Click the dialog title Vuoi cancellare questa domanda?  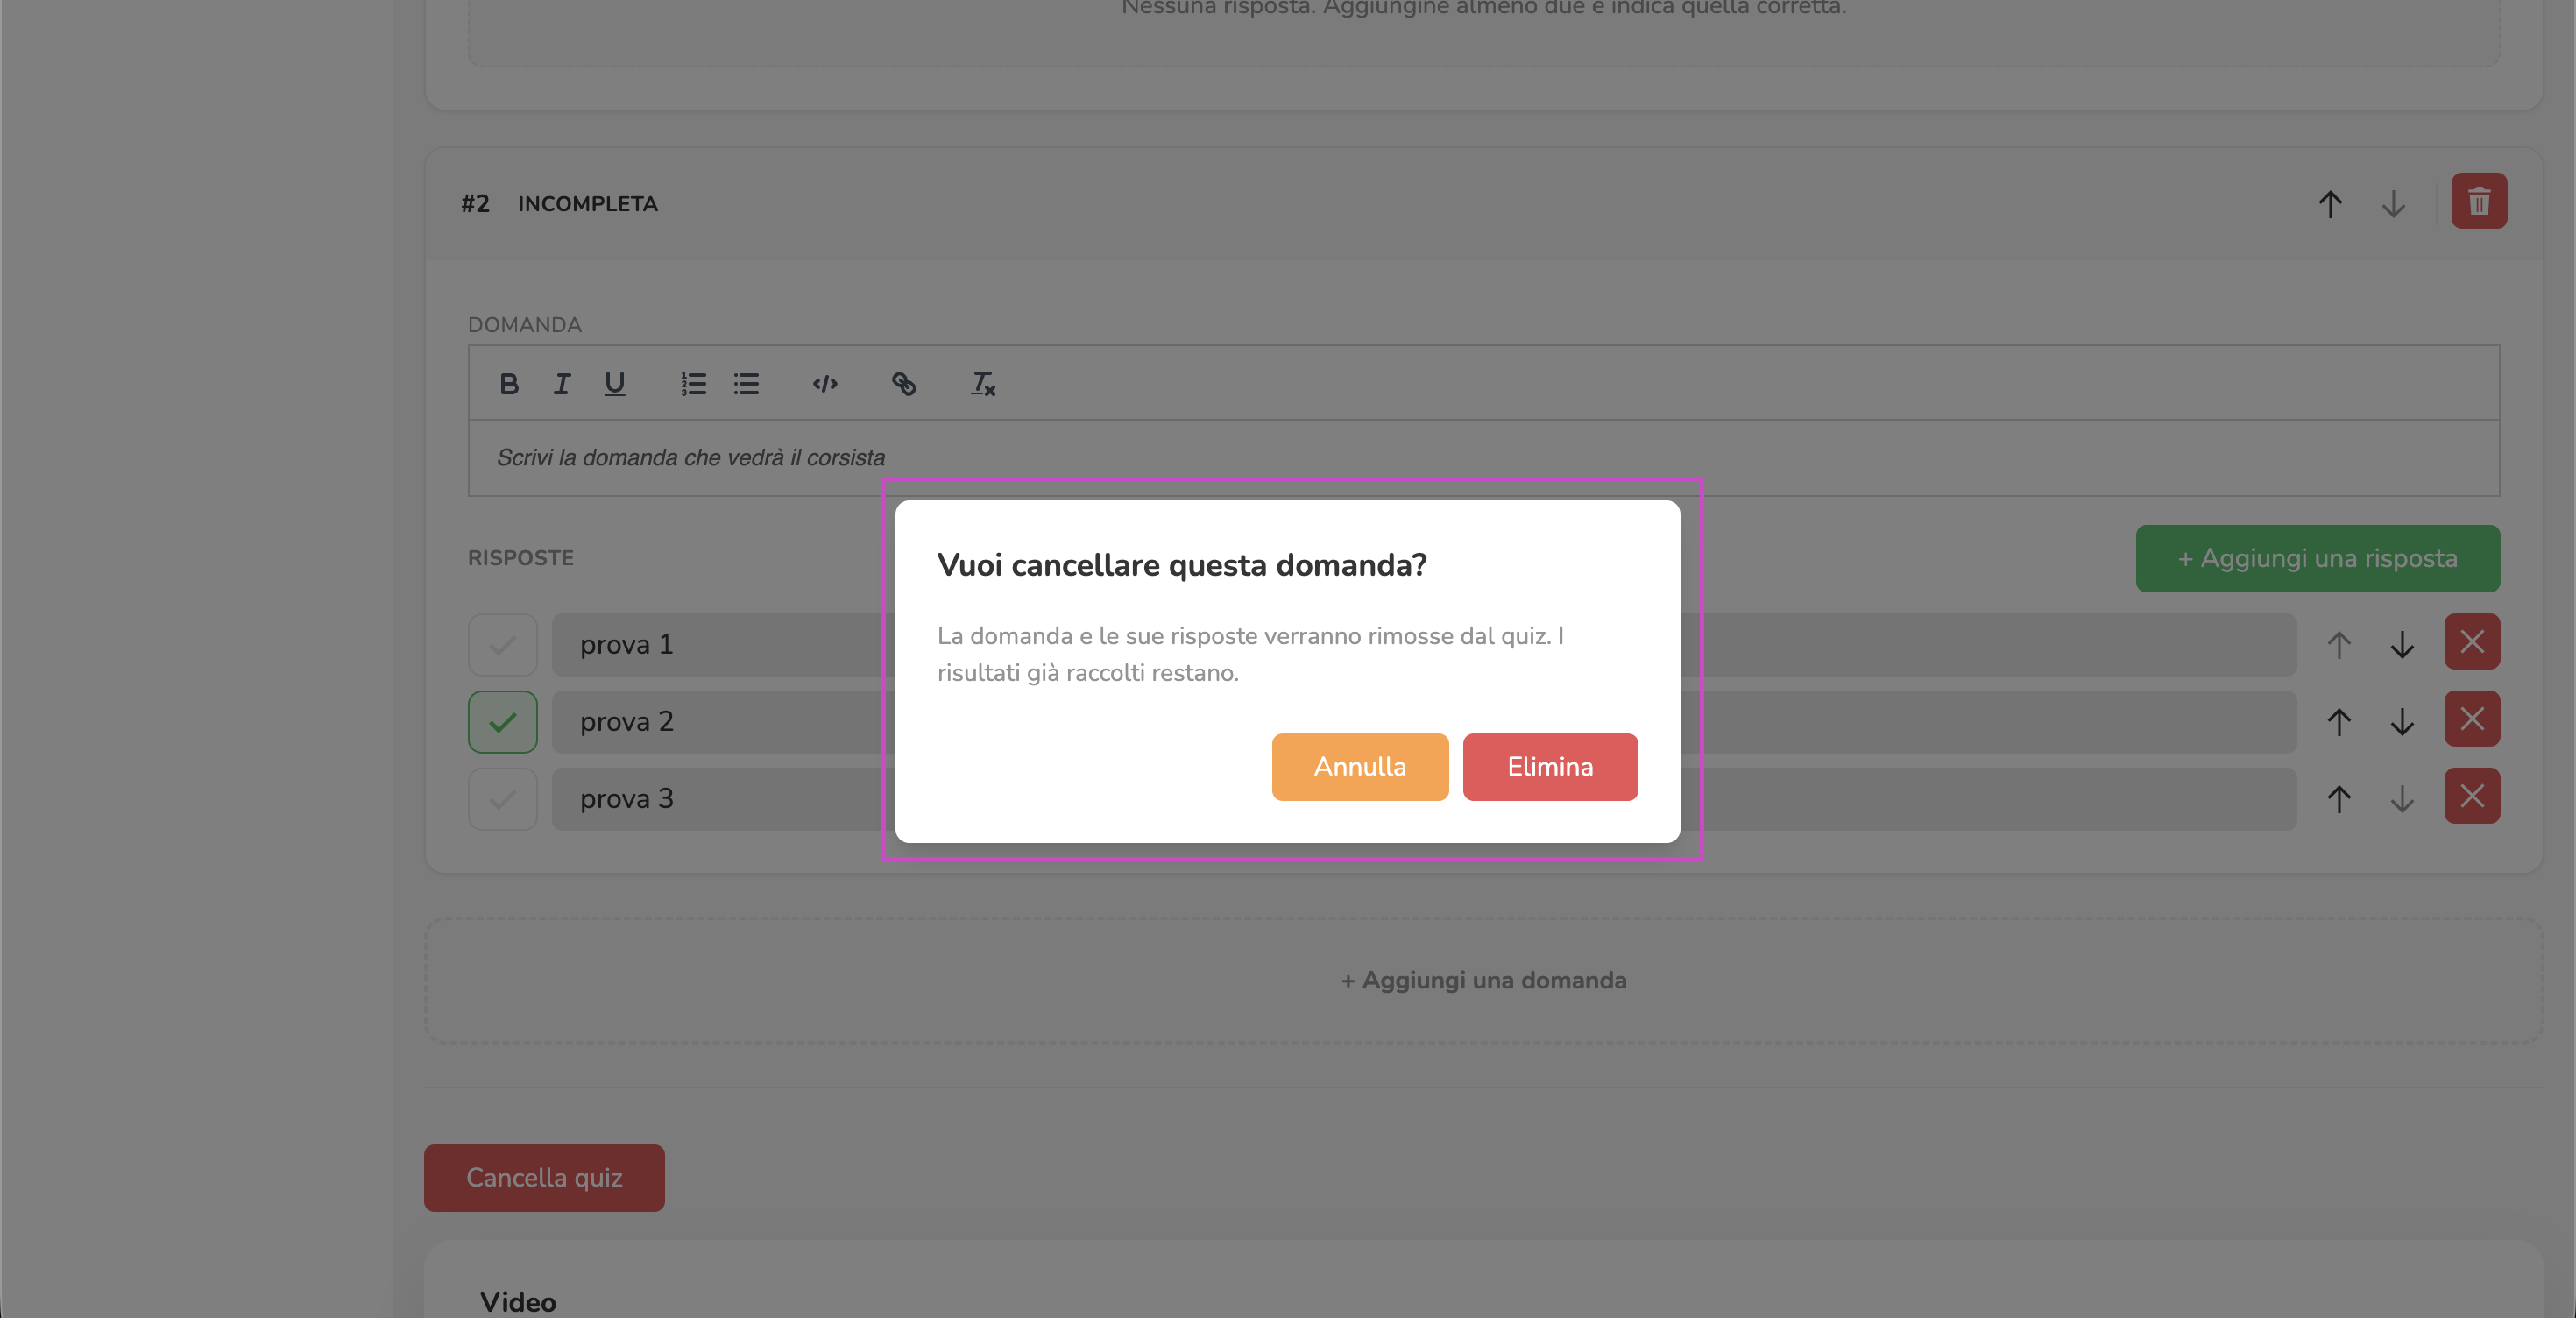tap(1182, 565)
